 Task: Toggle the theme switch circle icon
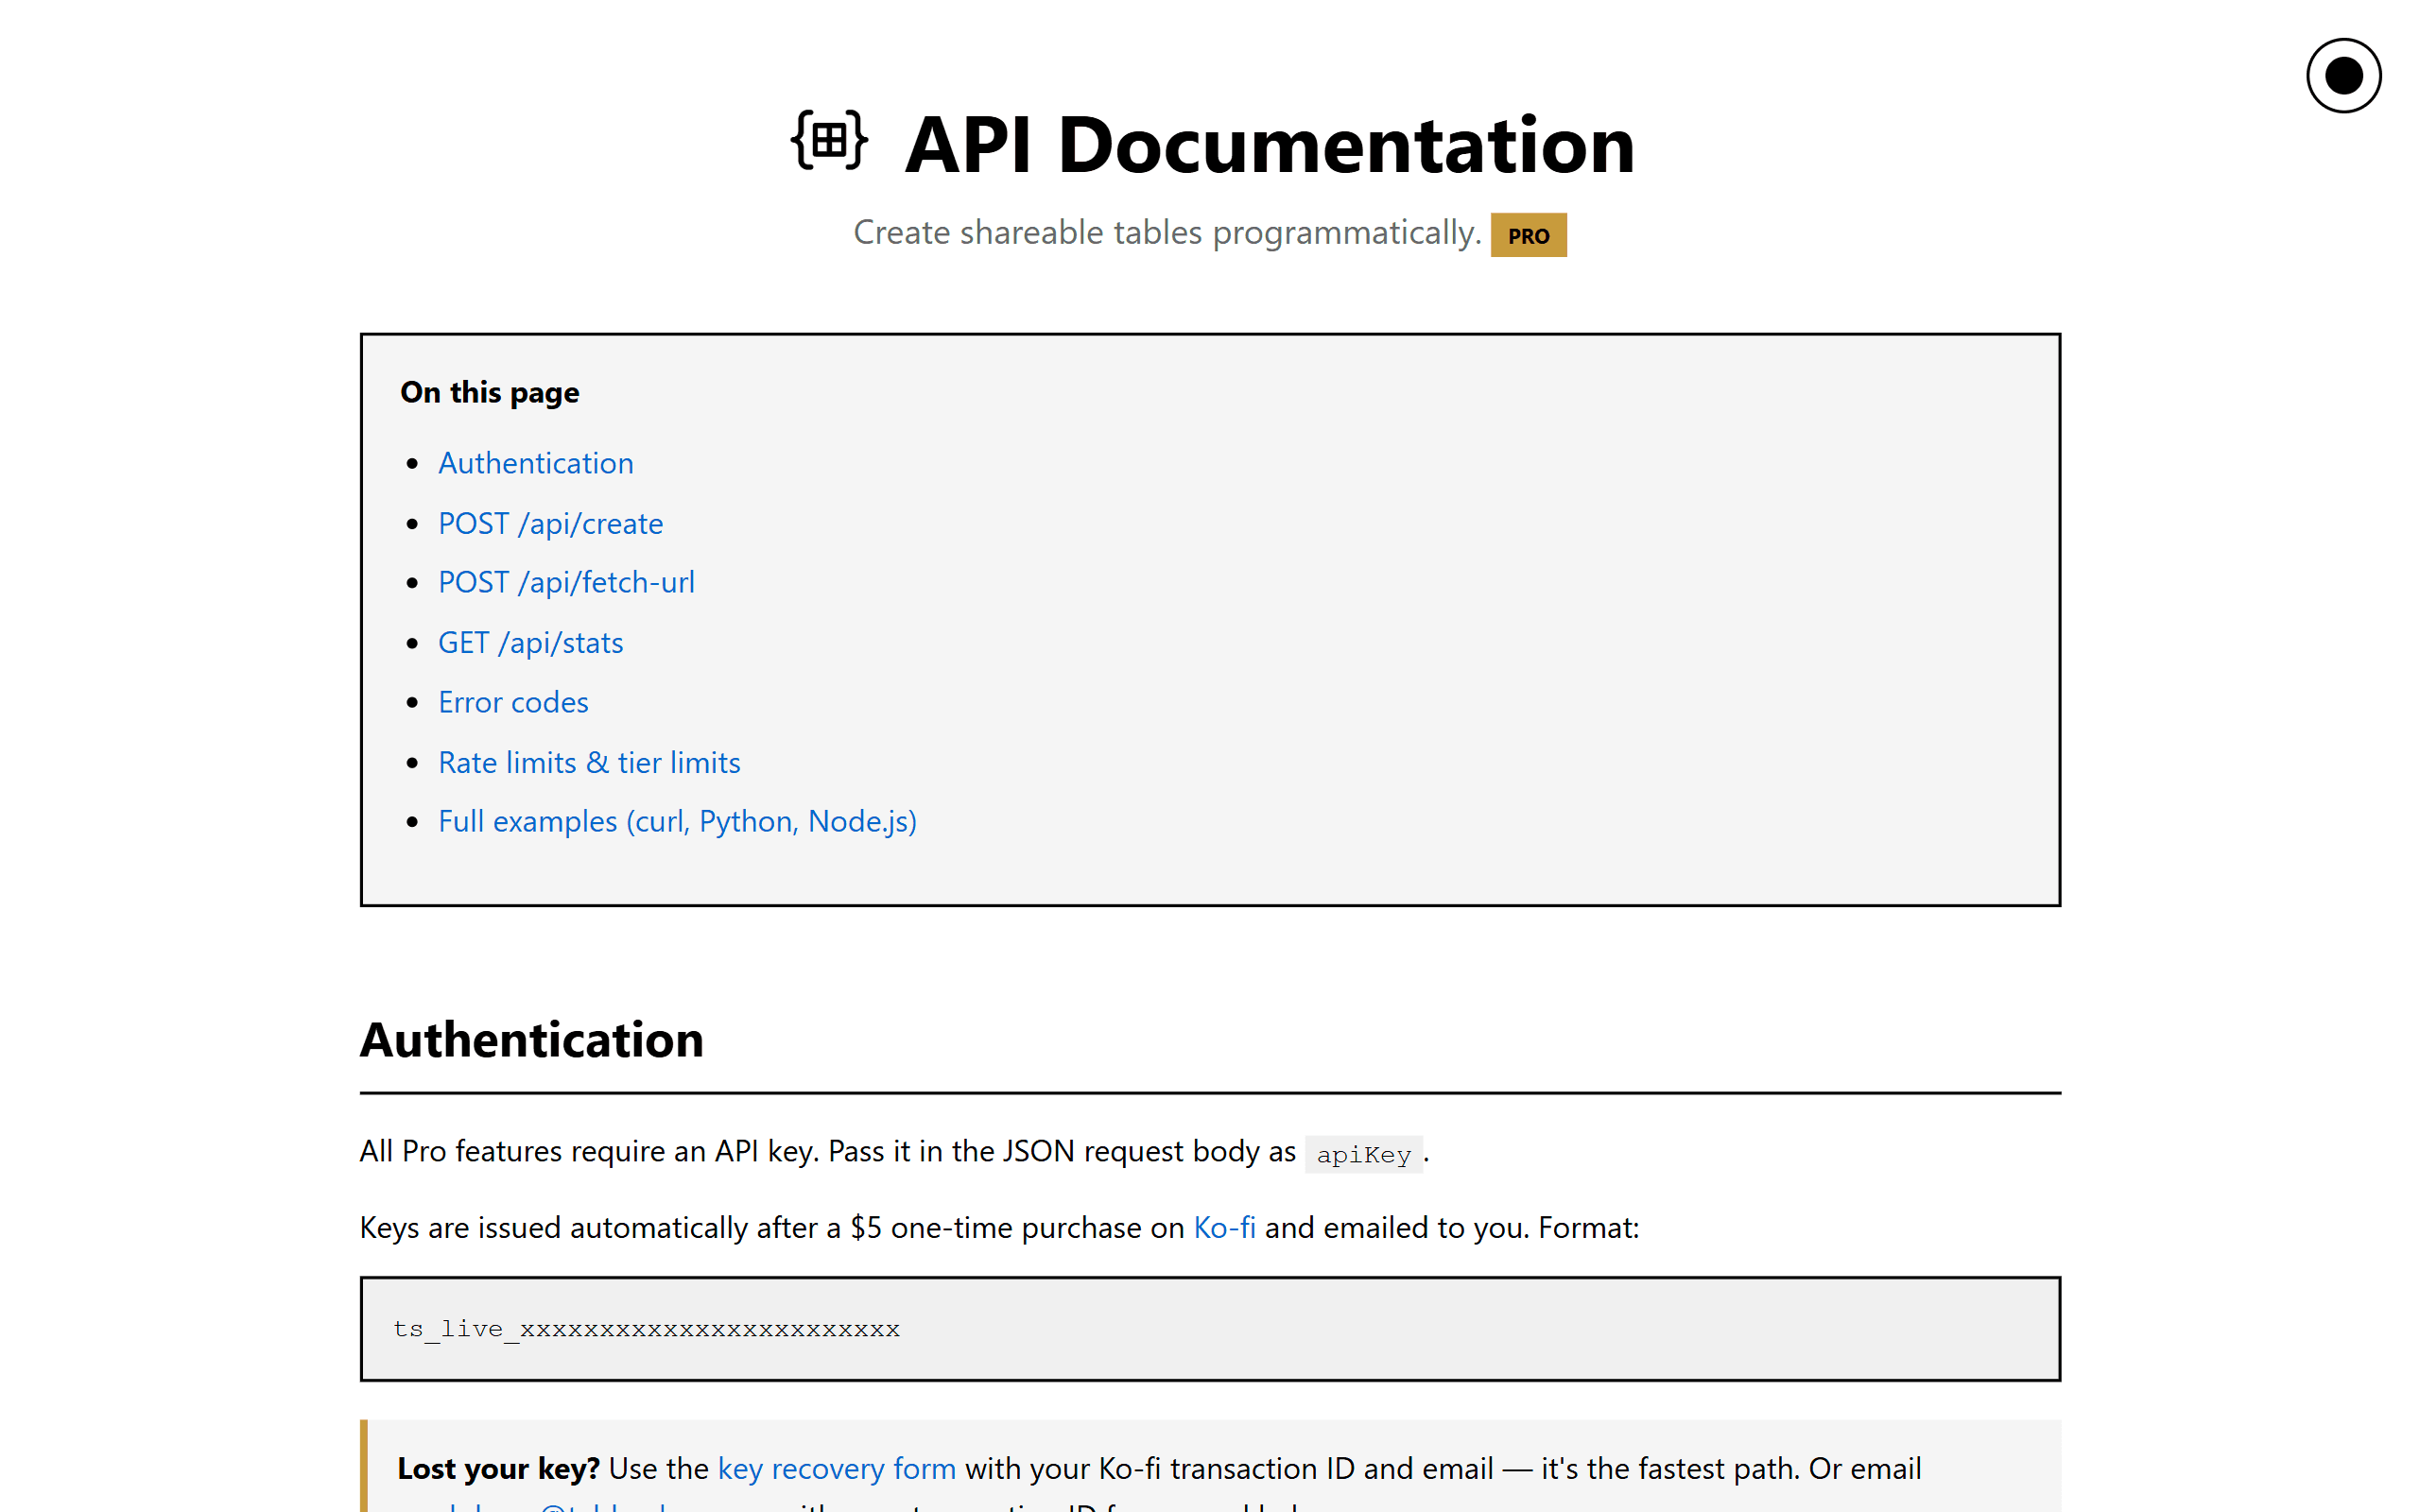(x=2343, y=76)
